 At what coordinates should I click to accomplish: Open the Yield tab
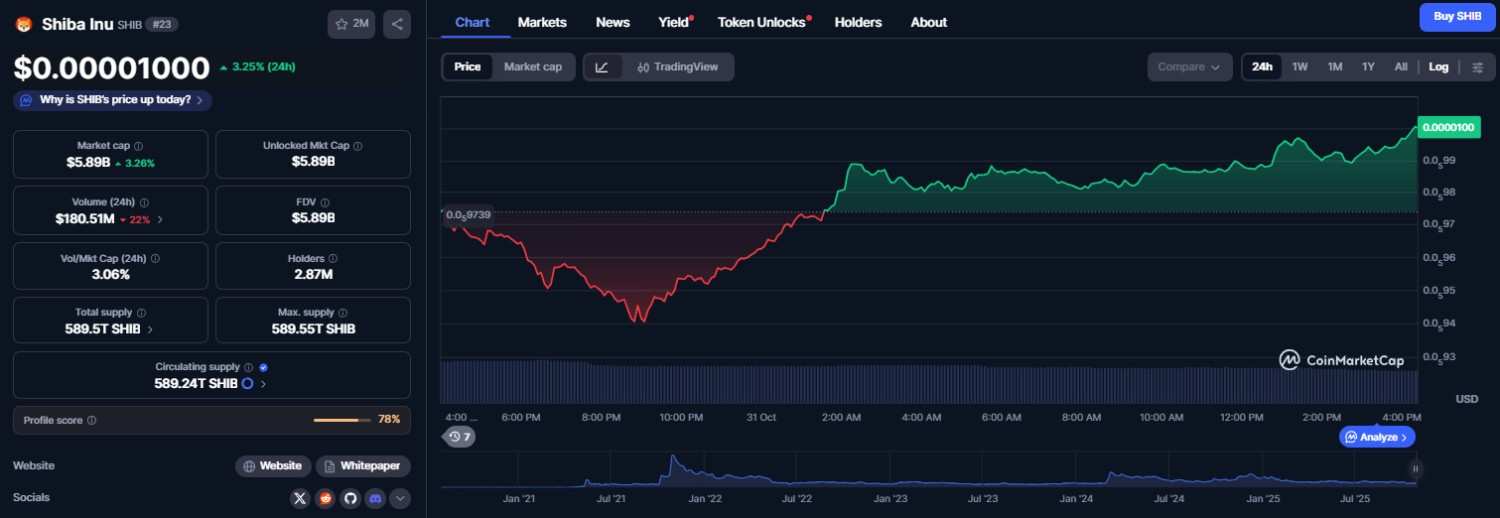(x=675, y=22)
